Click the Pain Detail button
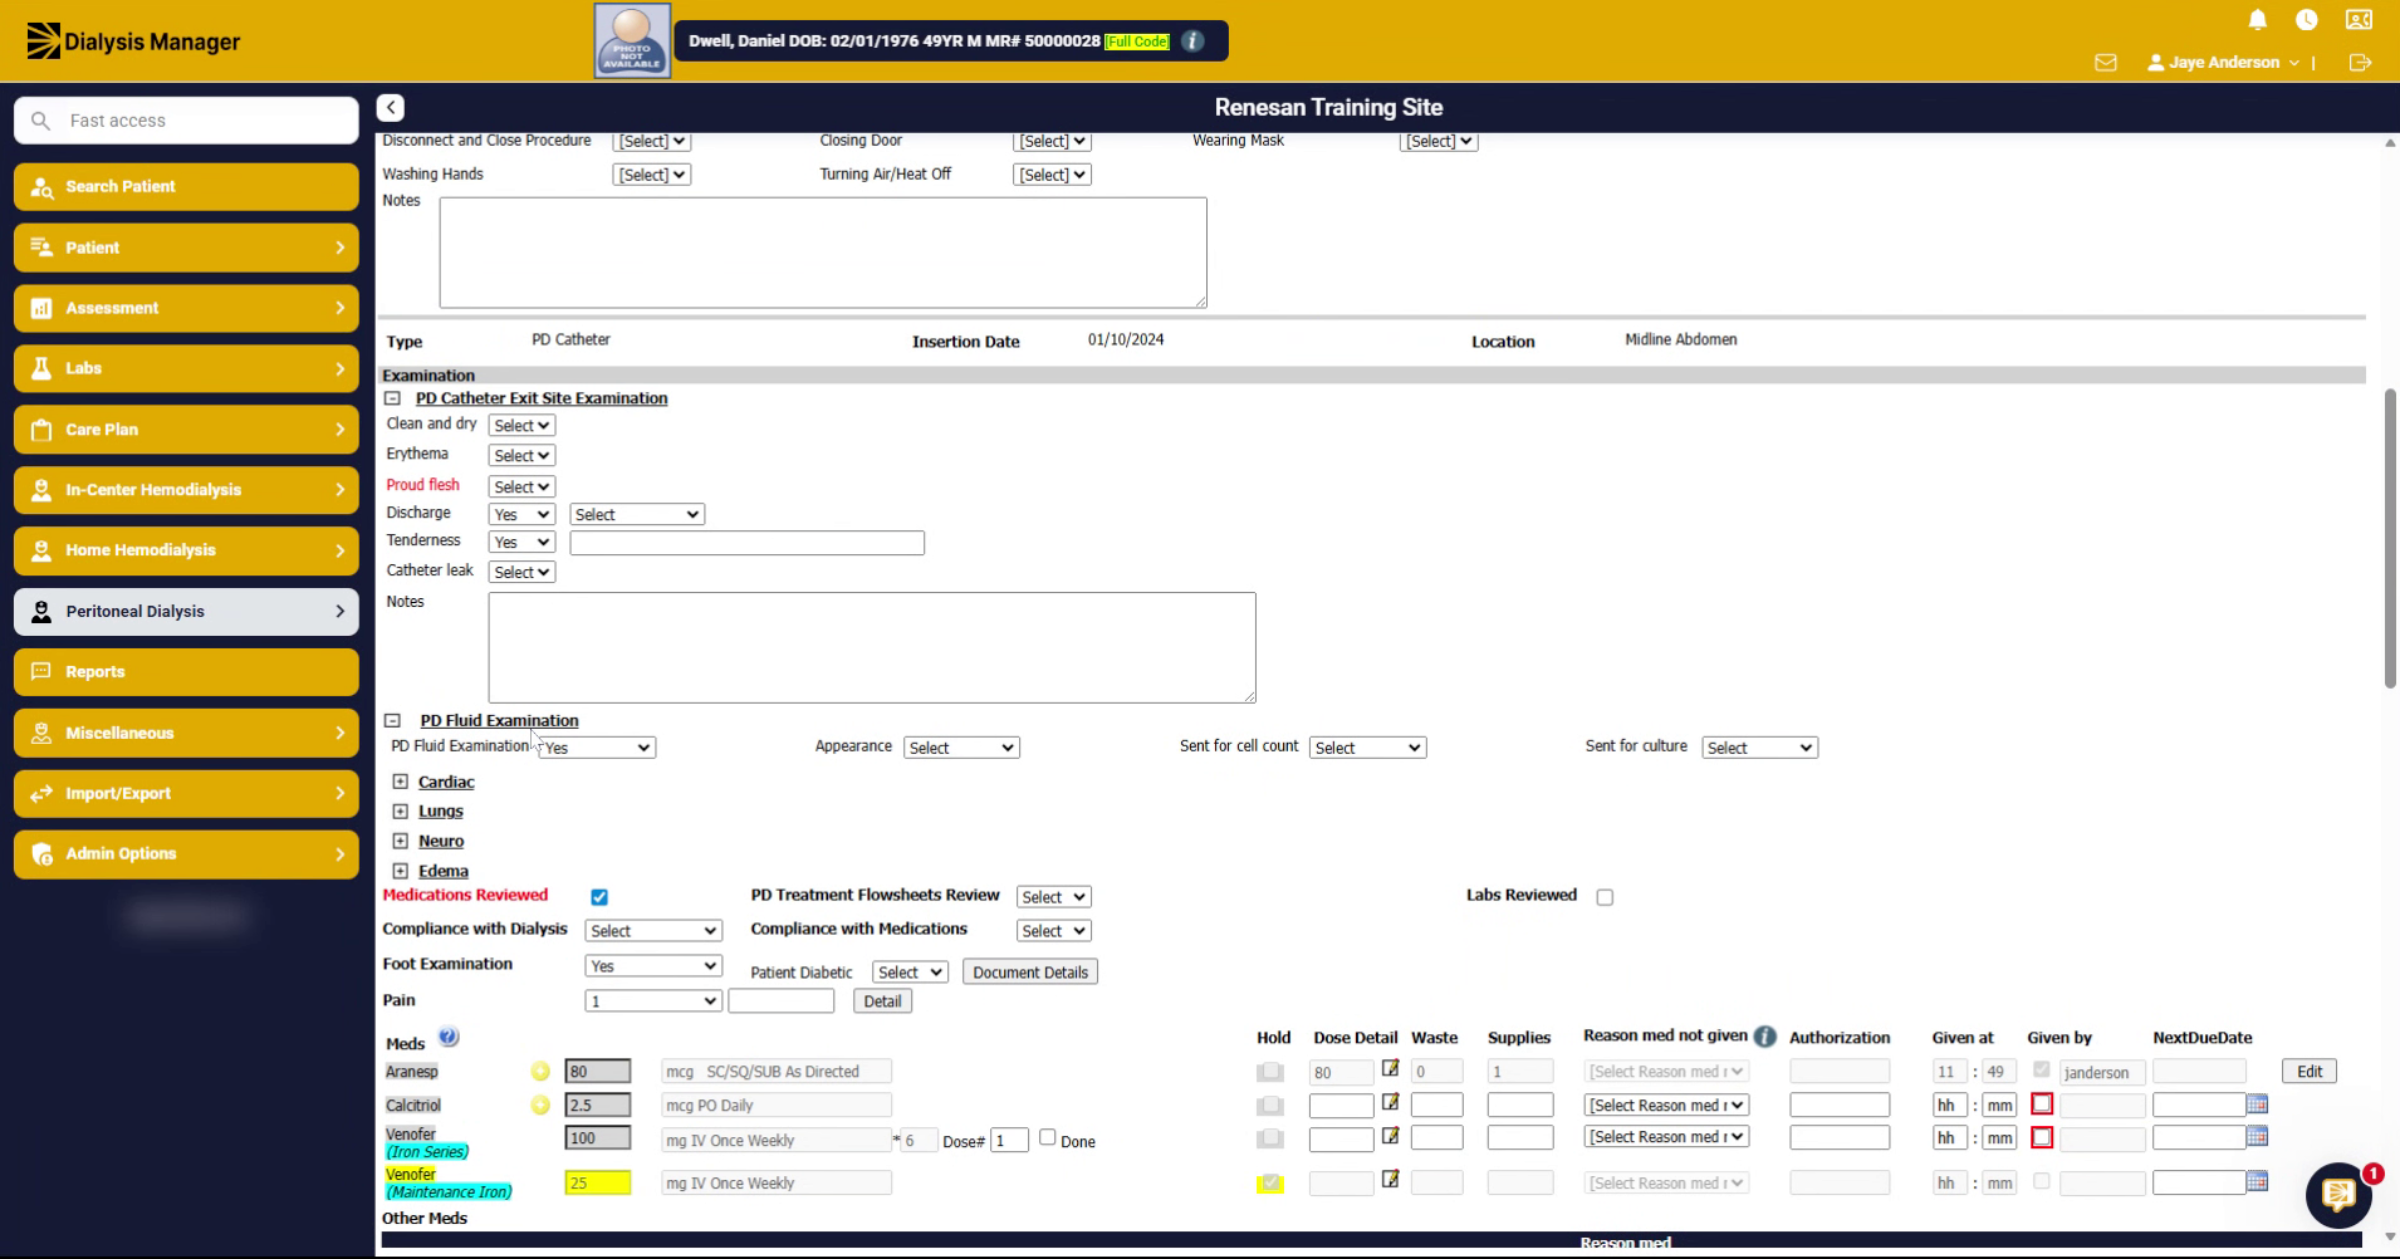 [882, 1001]
